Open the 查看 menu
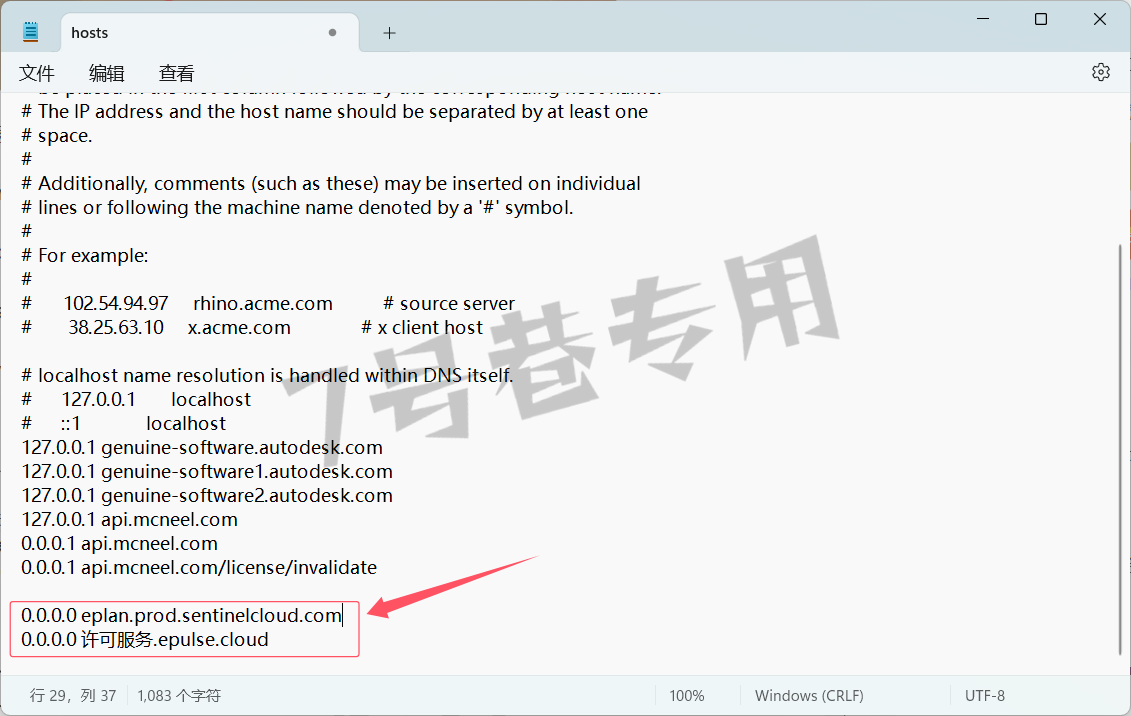The height and width of the screenshot is (716, 1131). (x=176, y=73)
